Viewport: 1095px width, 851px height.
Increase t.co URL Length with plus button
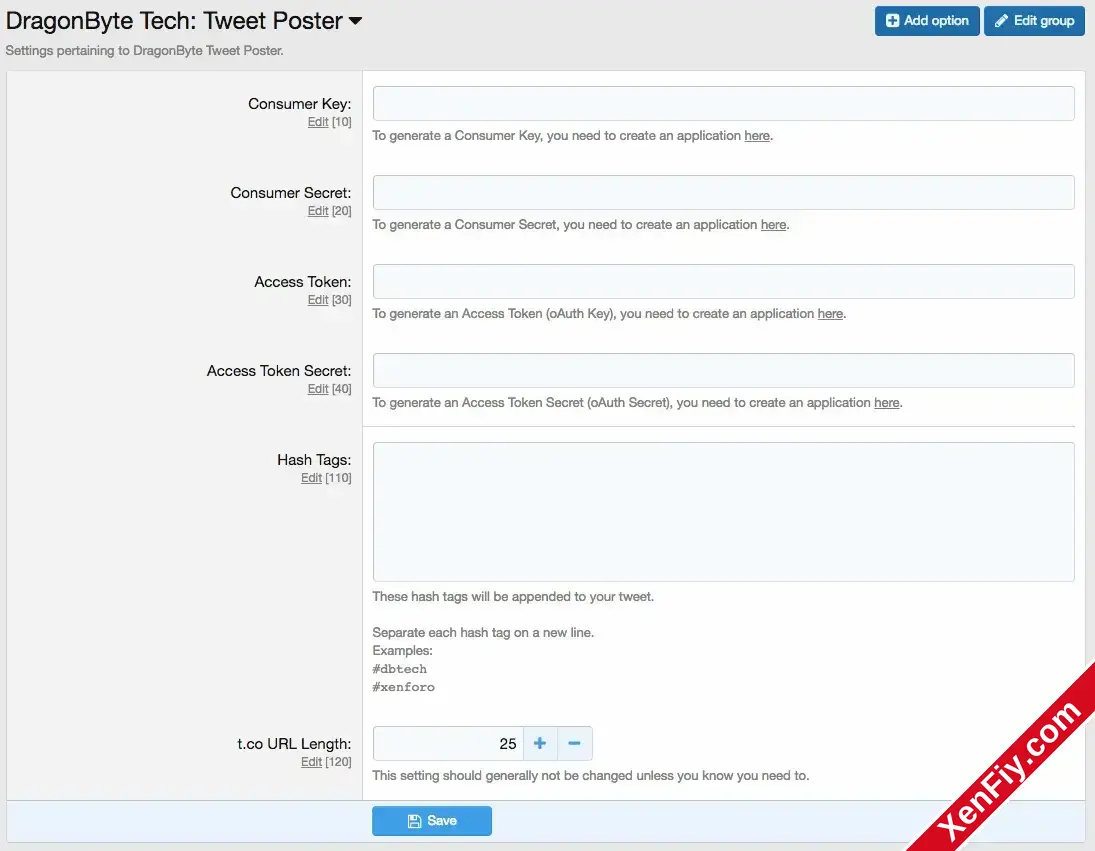[x=540, y=743]
